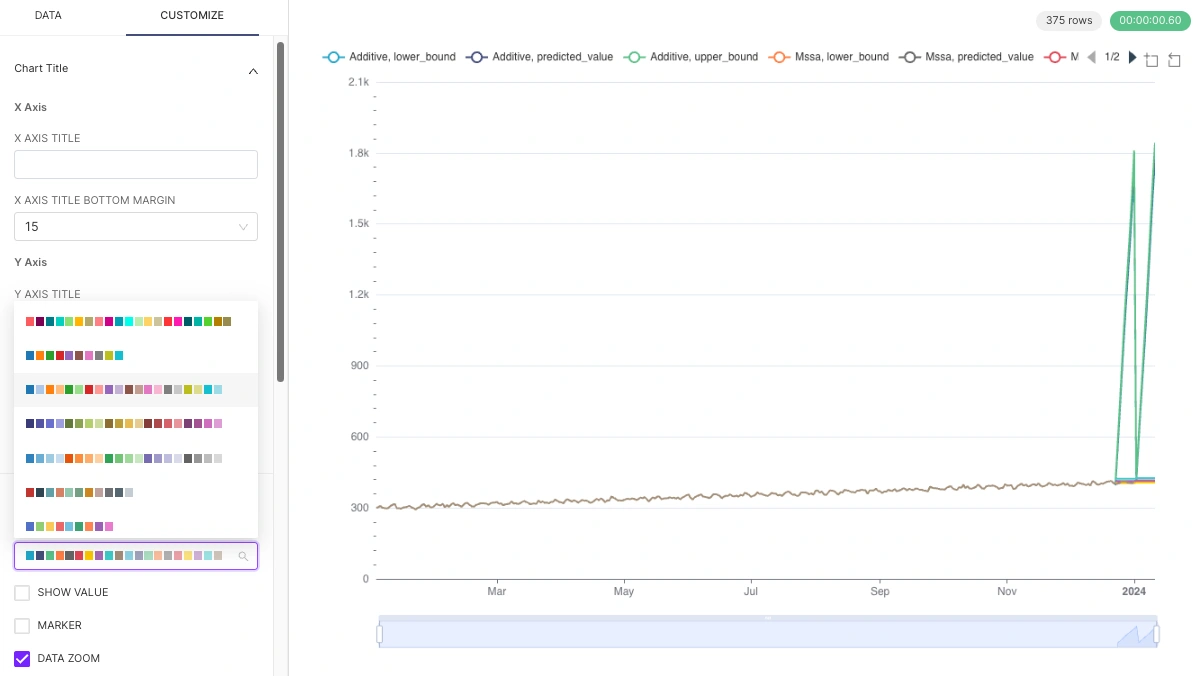Toggle the Additive, lower_bound legend series

coord(389,57)
